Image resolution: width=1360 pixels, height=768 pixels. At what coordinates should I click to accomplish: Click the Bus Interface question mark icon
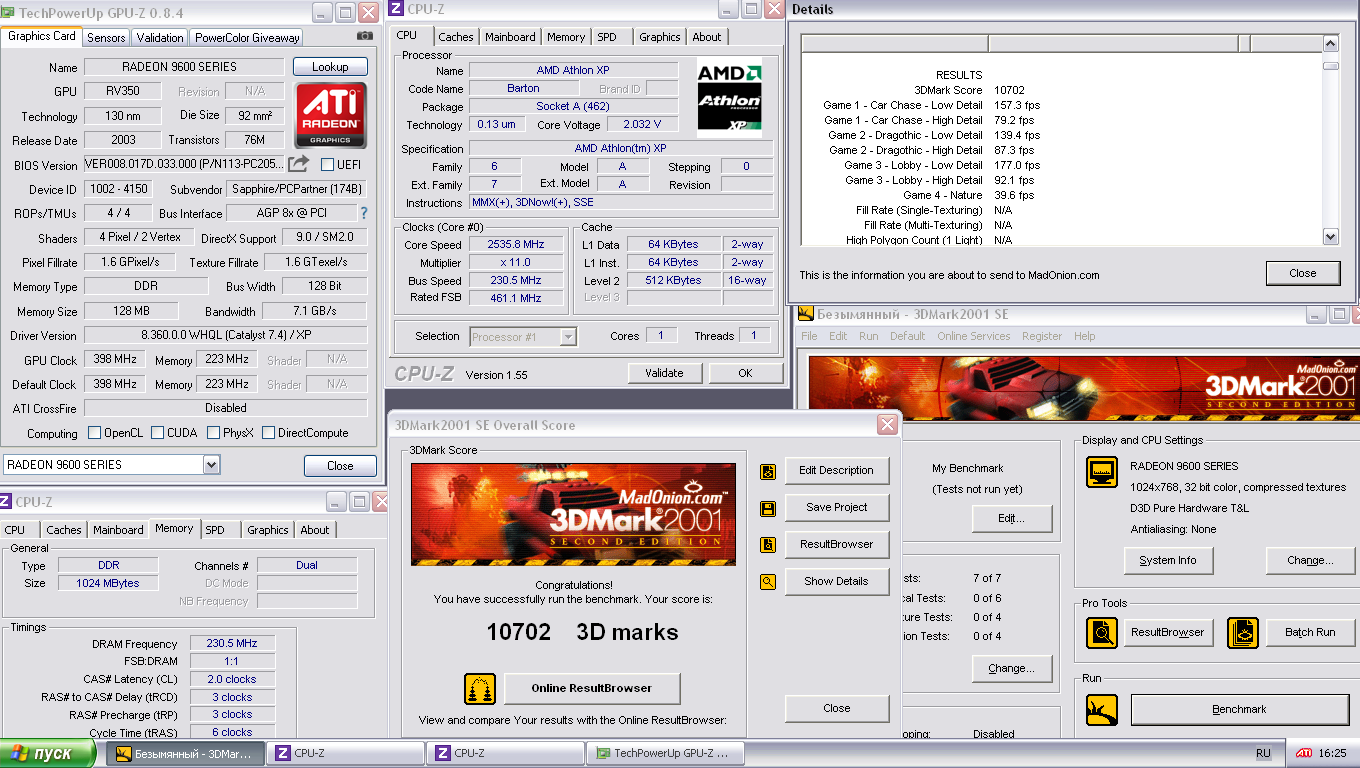[x=364, y=213]
